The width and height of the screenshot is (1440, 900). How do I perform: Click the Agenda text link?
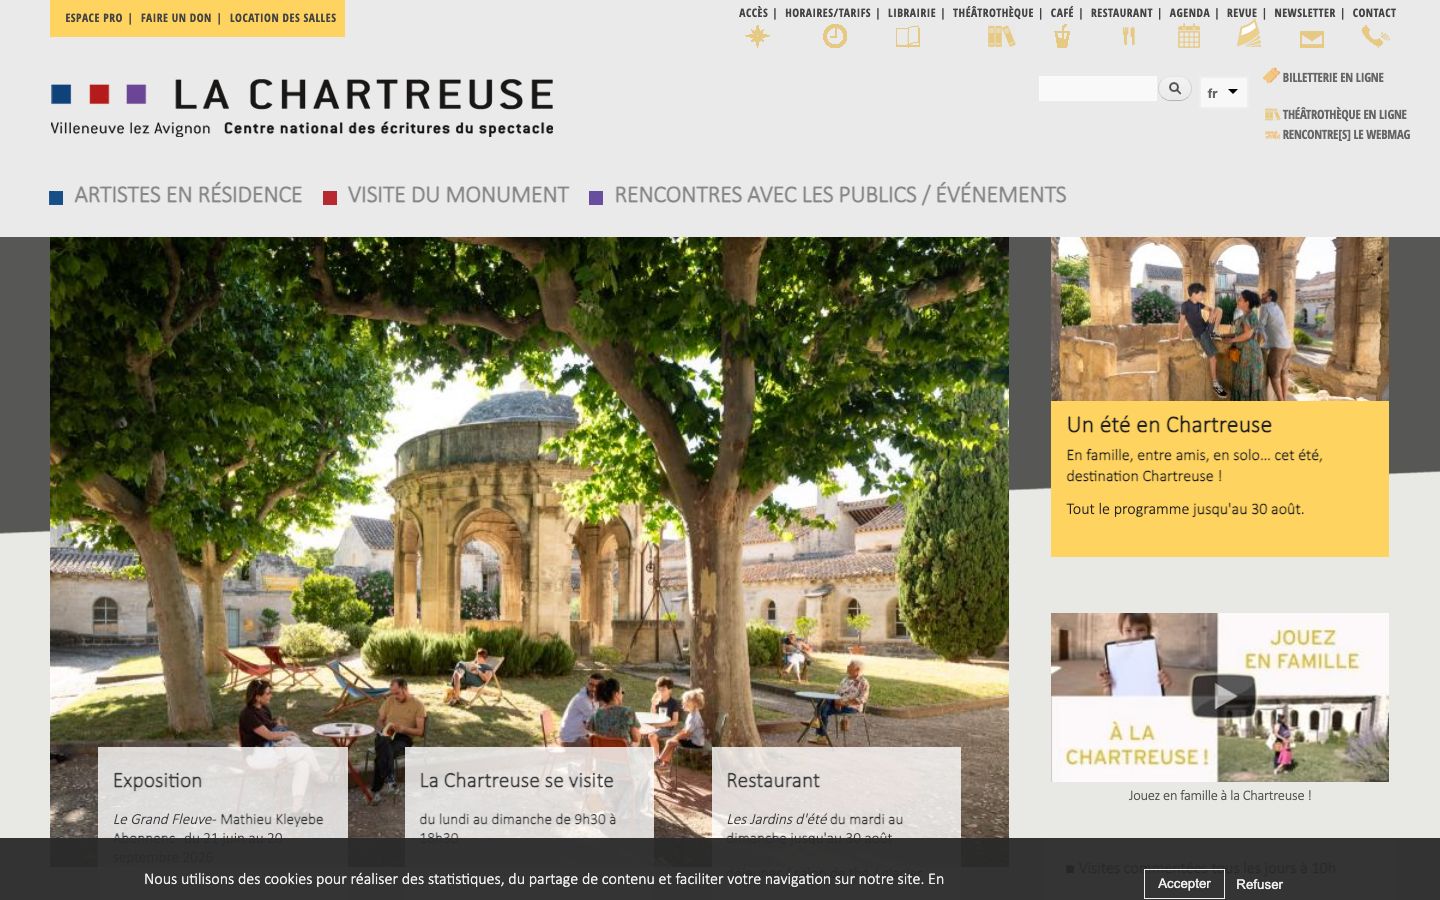[1189, 13]
